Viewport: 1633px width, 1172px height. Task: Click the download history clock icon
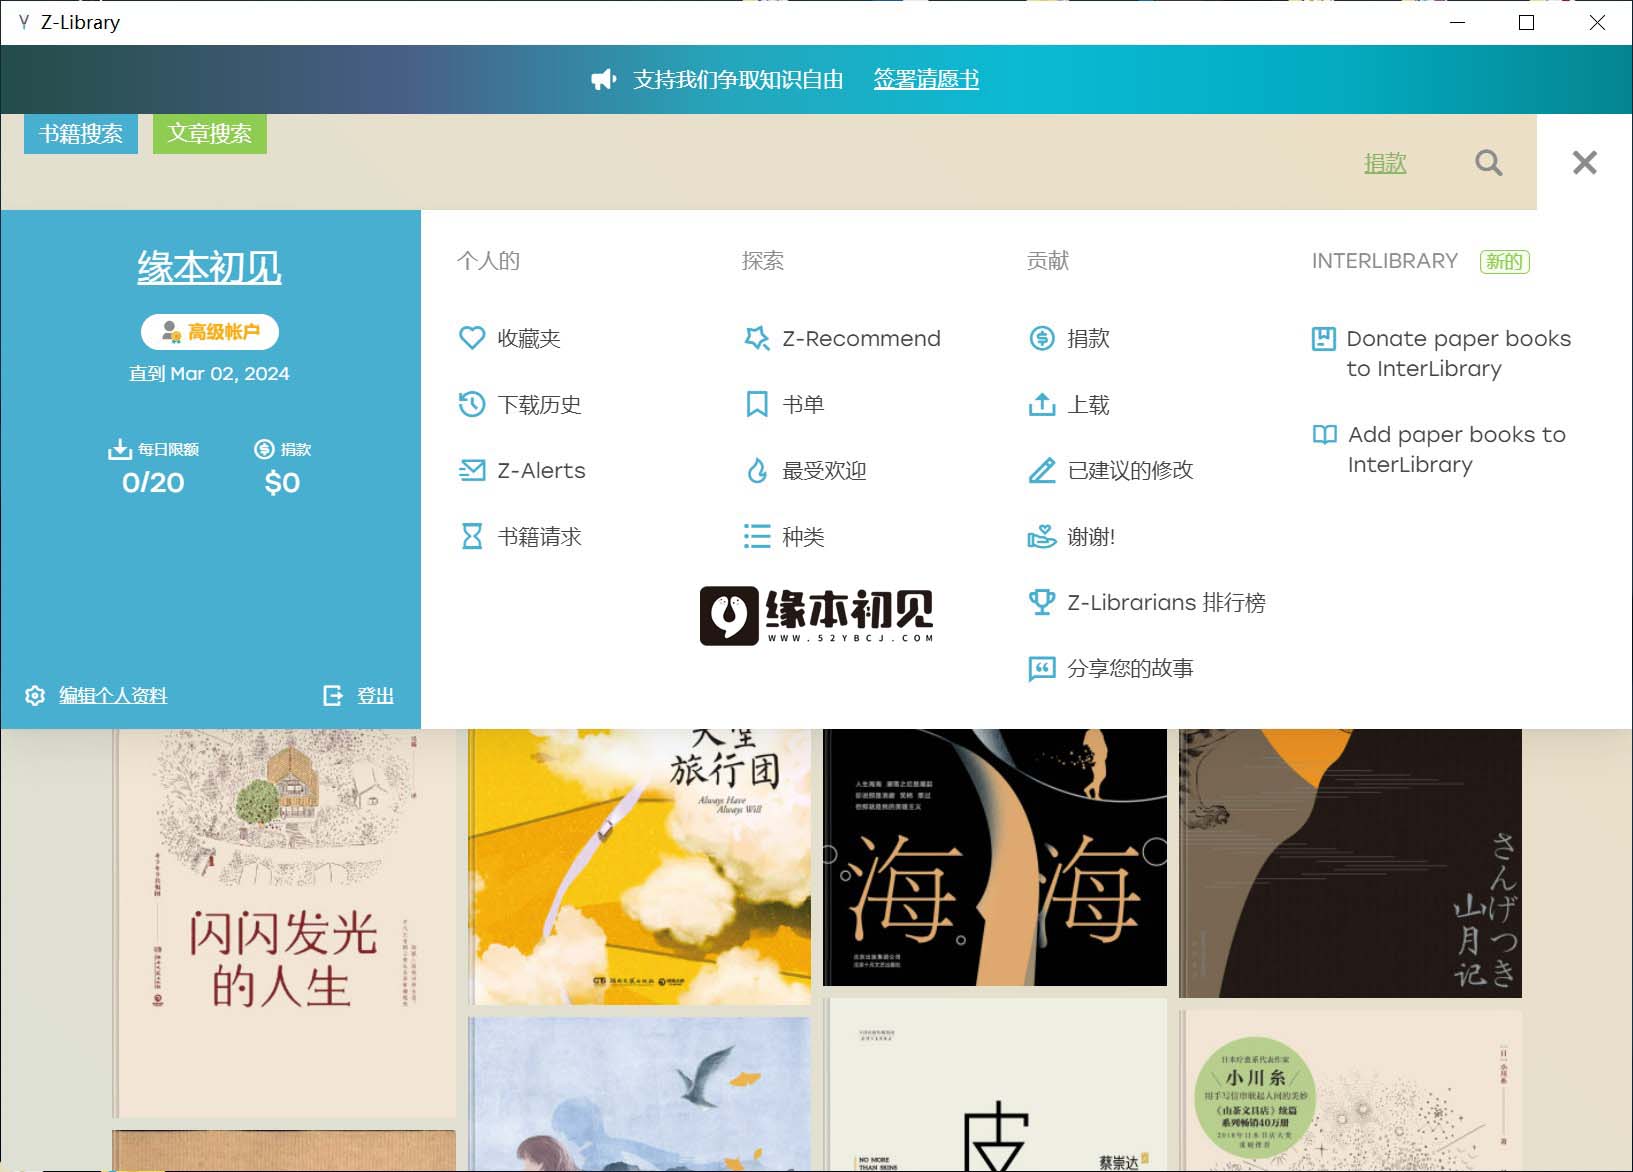pyautogui.click(x=472, y=404)
